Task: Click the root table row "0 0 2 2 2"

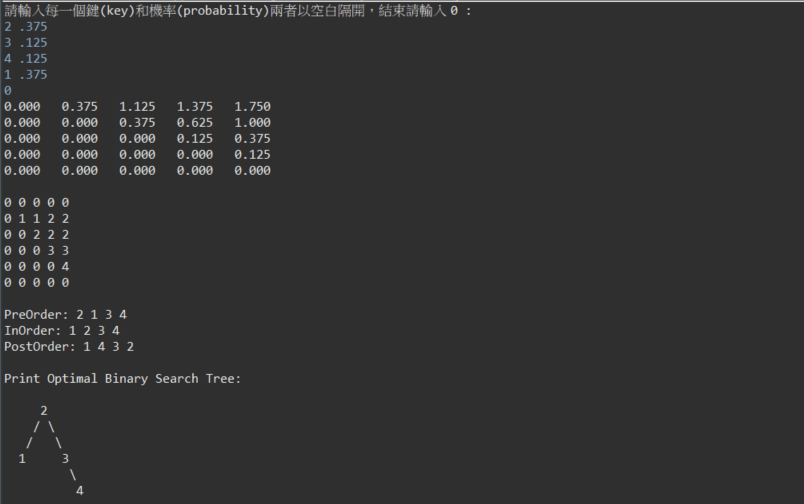Action: point(36,235)
